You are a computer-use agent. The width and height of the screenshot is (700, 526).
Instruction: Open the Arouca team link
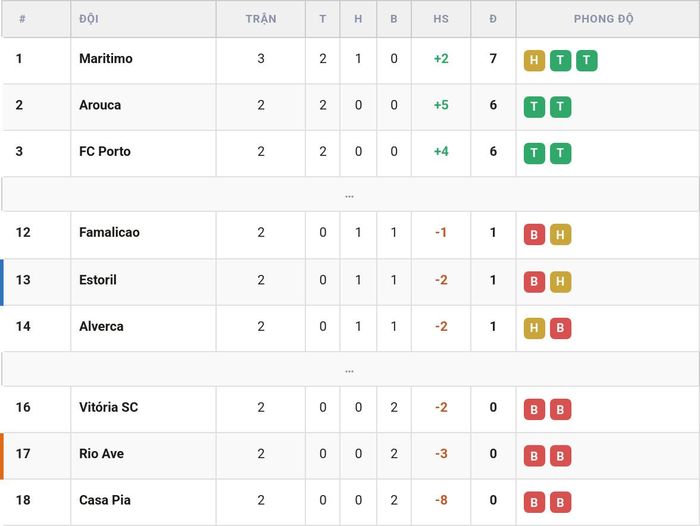pyautogui.click(x=100, y=105)
